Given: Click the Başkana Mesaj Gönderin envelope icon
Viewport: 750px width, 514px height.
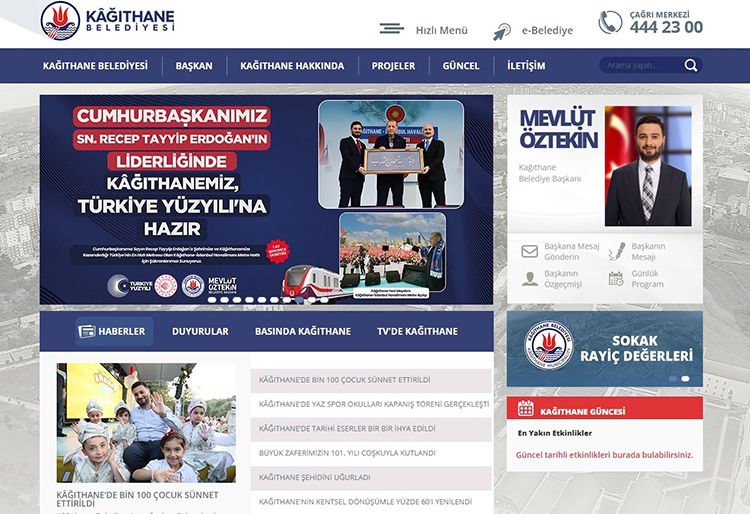Looking at the screenshot, I should coord(529,252).
